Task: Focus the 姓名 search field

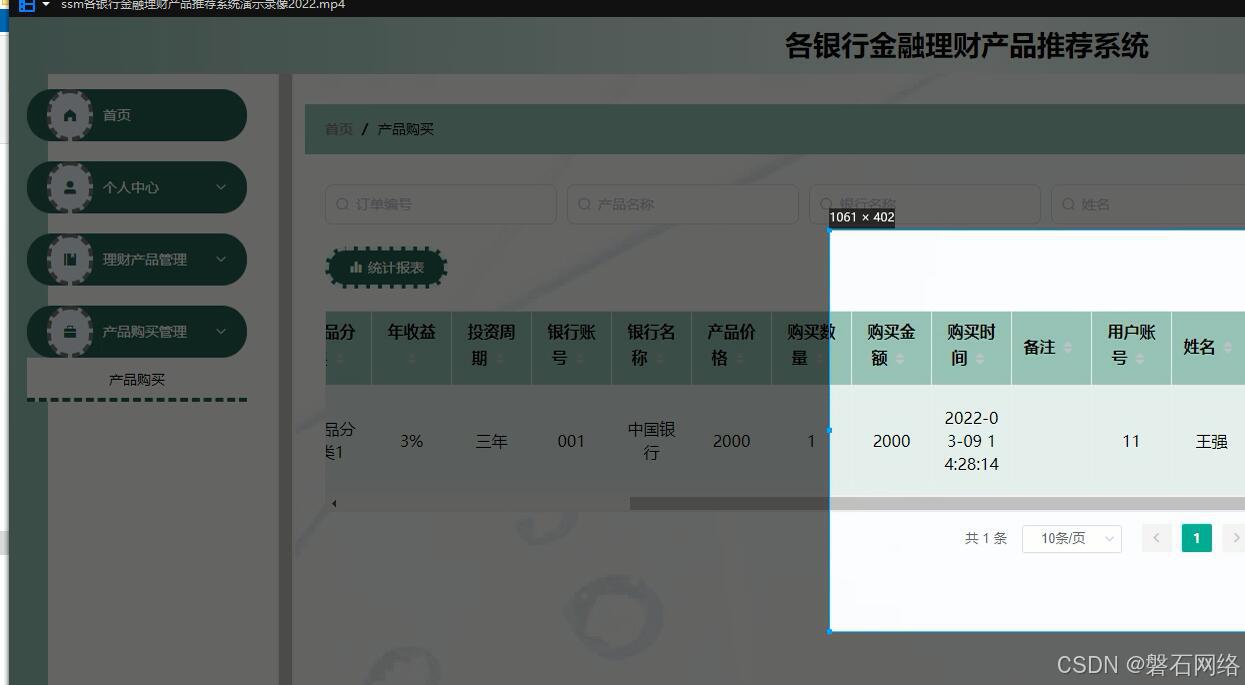Action: [1148, 204]
